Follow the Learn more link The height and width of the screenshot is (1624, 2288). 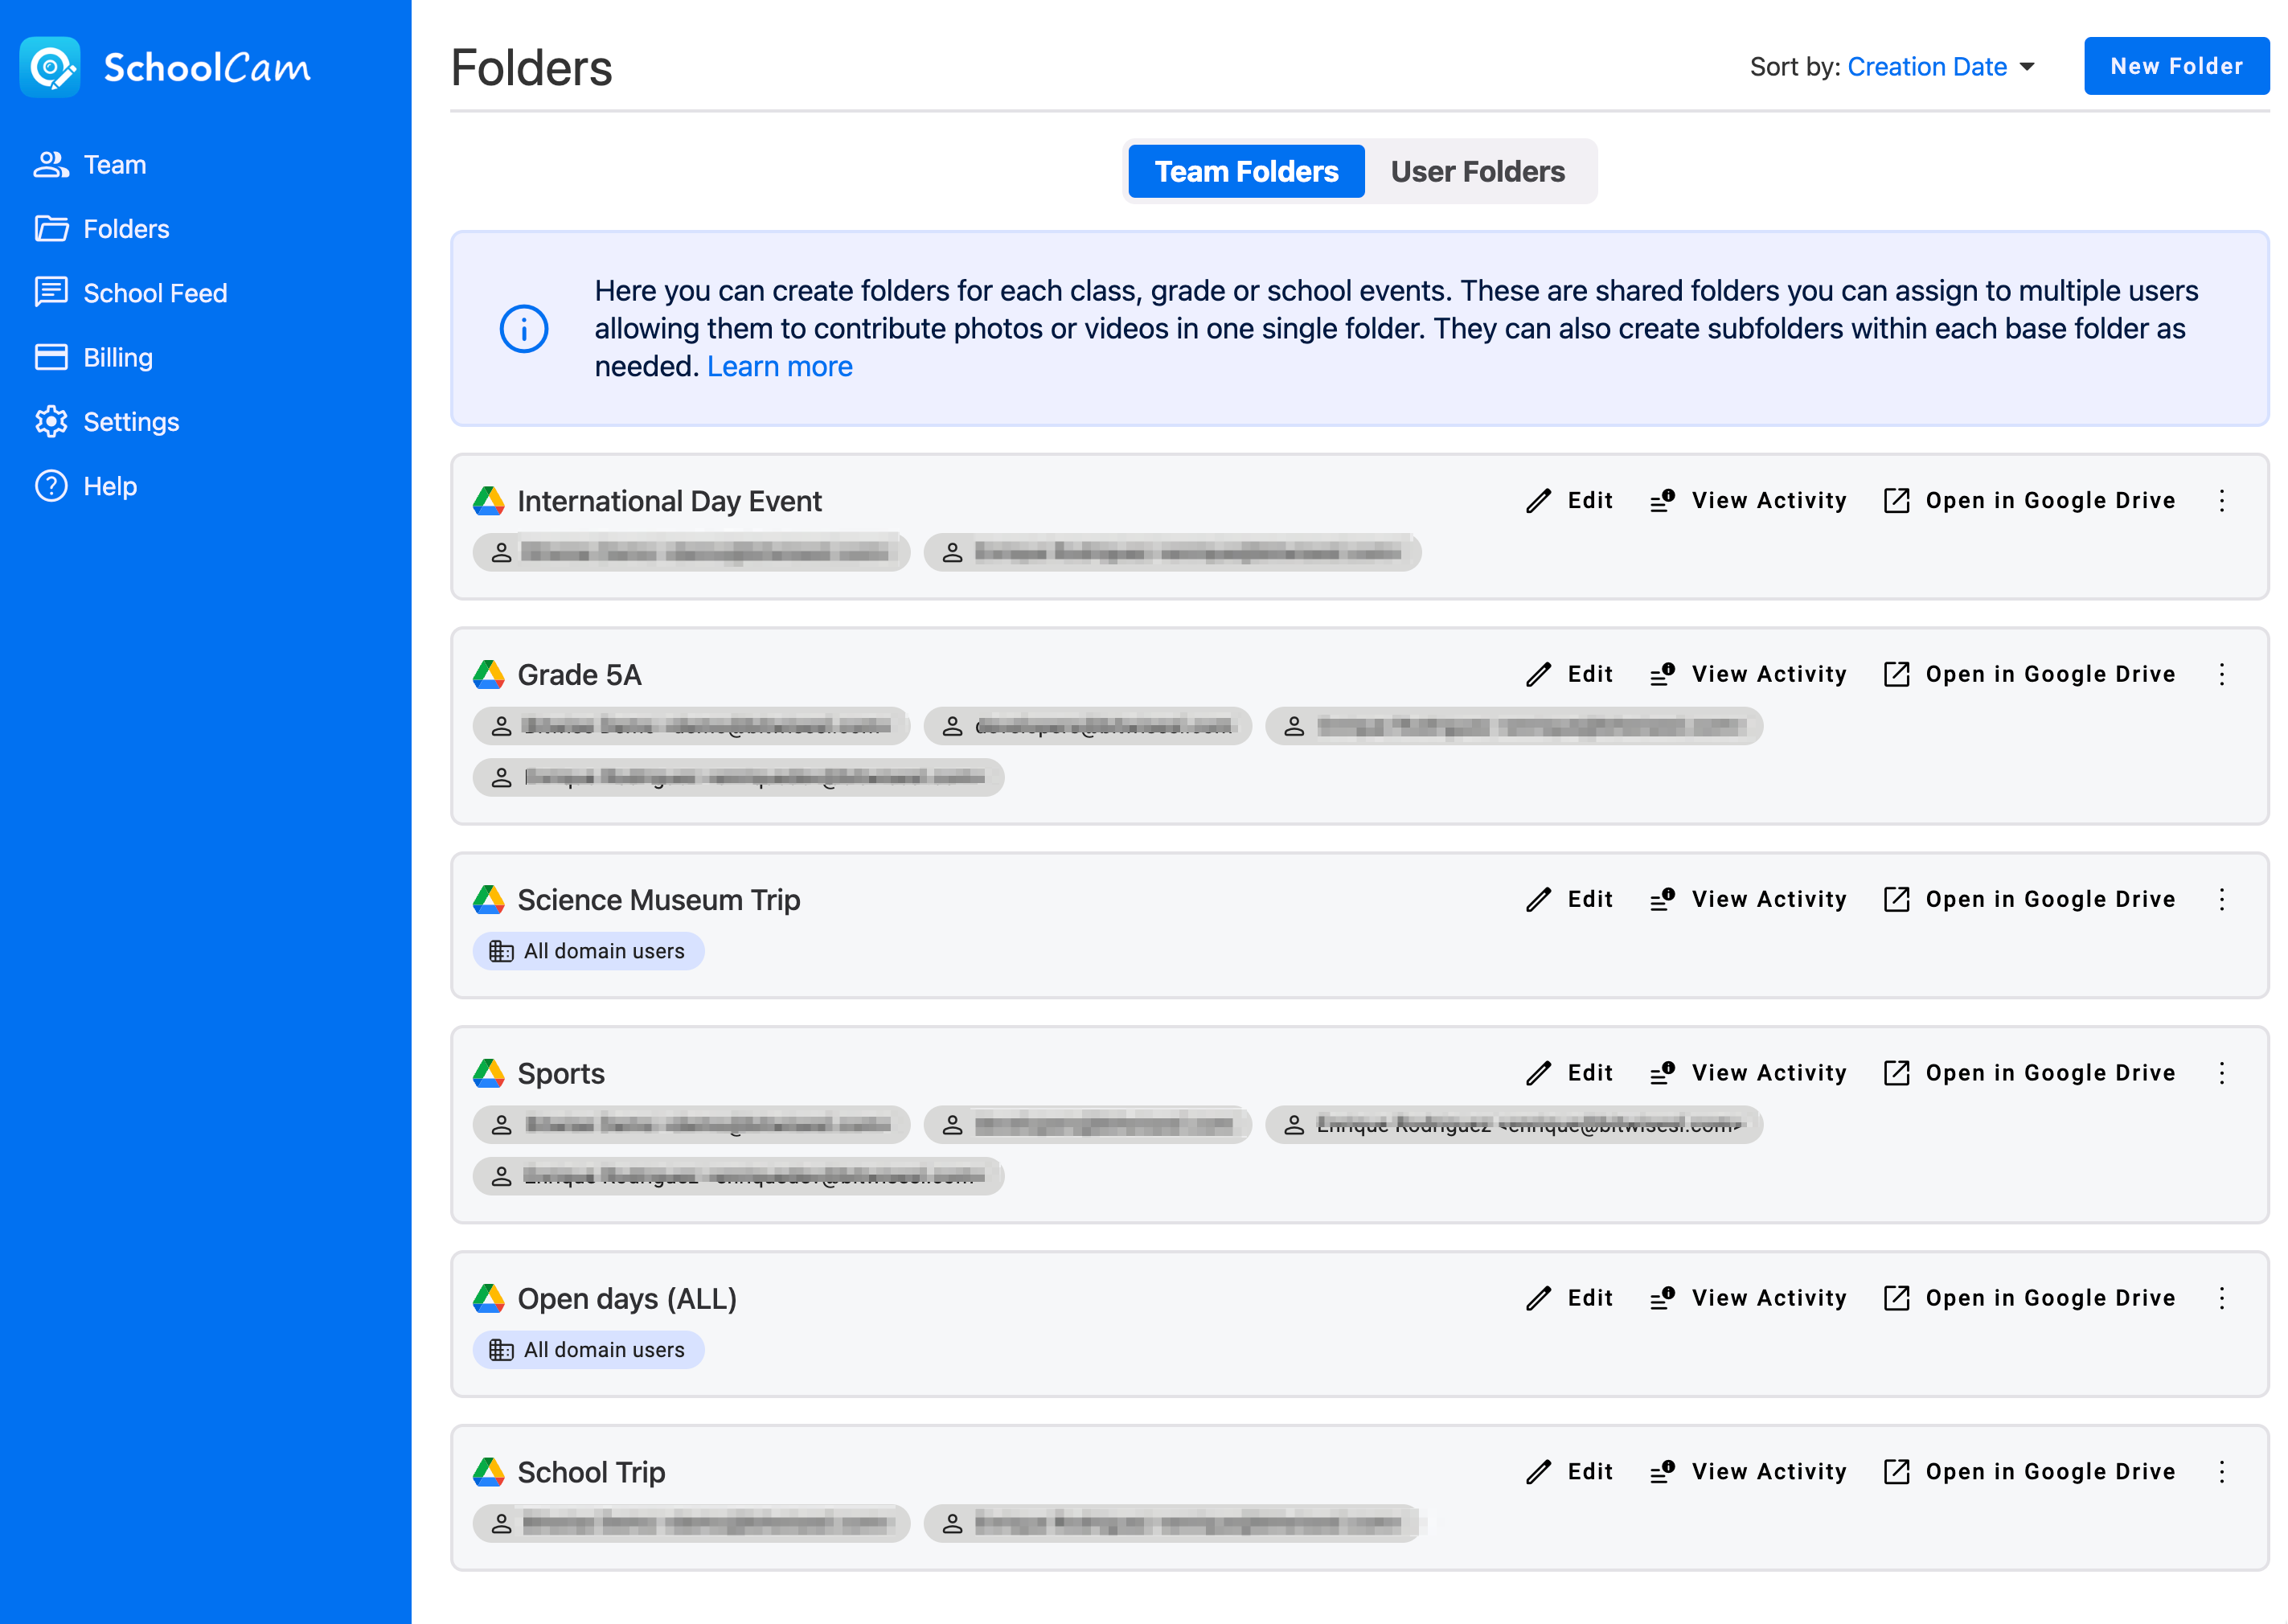pyautogui.click(x=779, y=367)
